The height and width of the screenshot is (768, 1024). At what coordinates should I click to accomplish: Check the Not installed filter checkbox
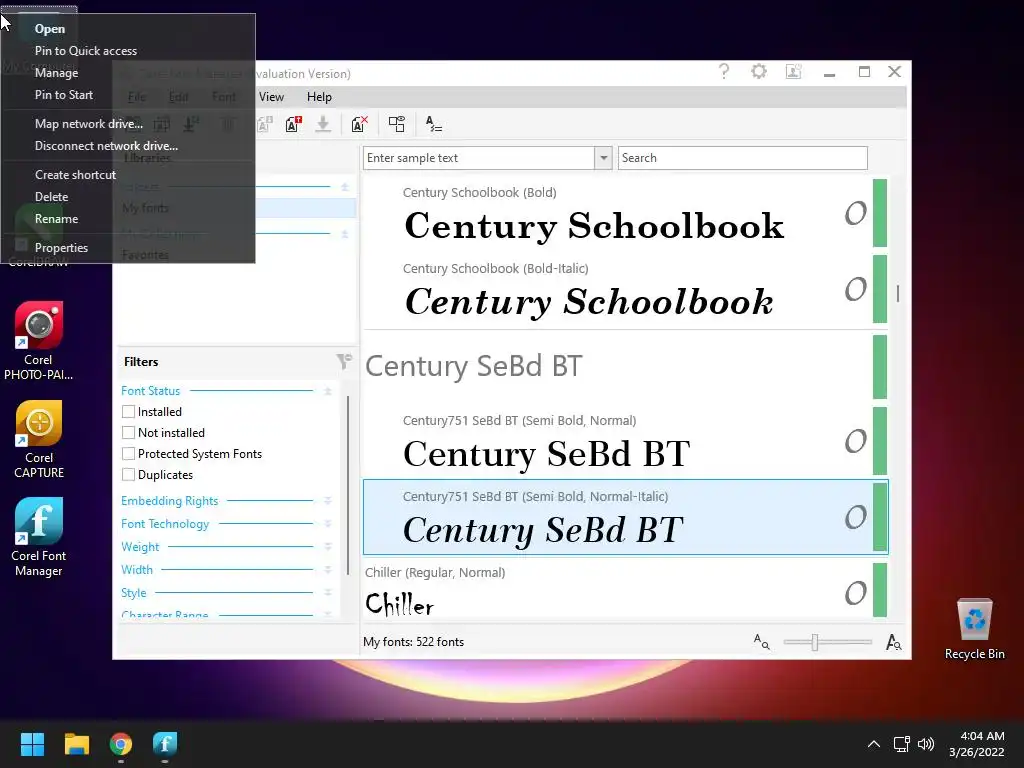coord(129,432)
